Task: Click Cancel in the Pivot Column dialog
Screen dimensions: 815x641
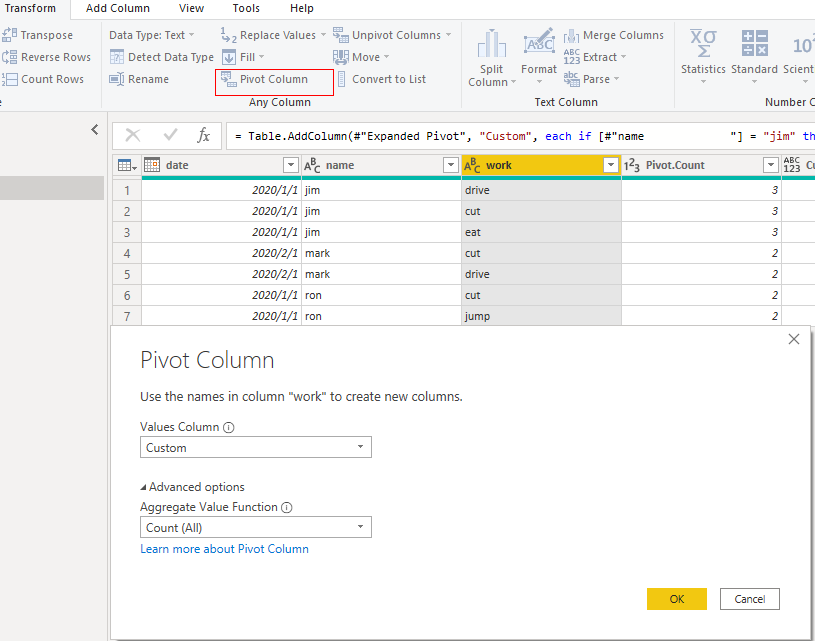Action: 750,599
